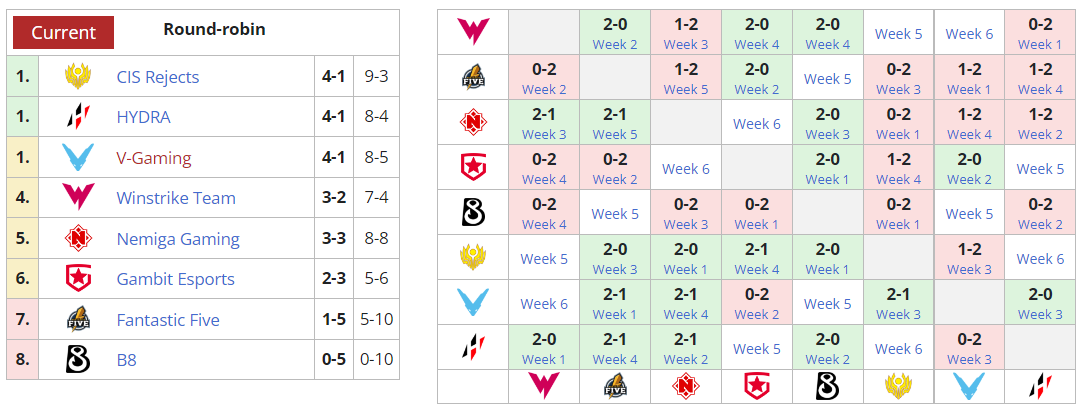Open the Fantastic Five team name link
The width and height of the screenshot is (1081, 410).
[168, 320]
